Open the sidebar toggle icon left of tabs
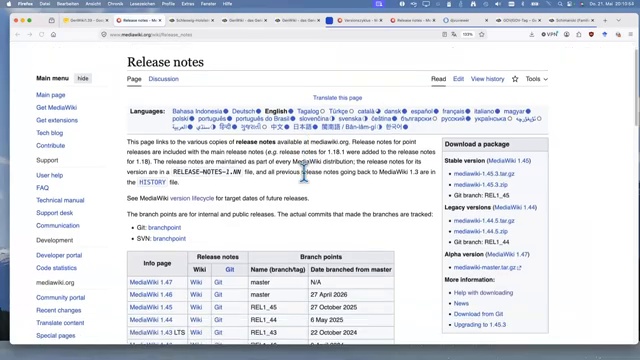 (x=51, y=20)
